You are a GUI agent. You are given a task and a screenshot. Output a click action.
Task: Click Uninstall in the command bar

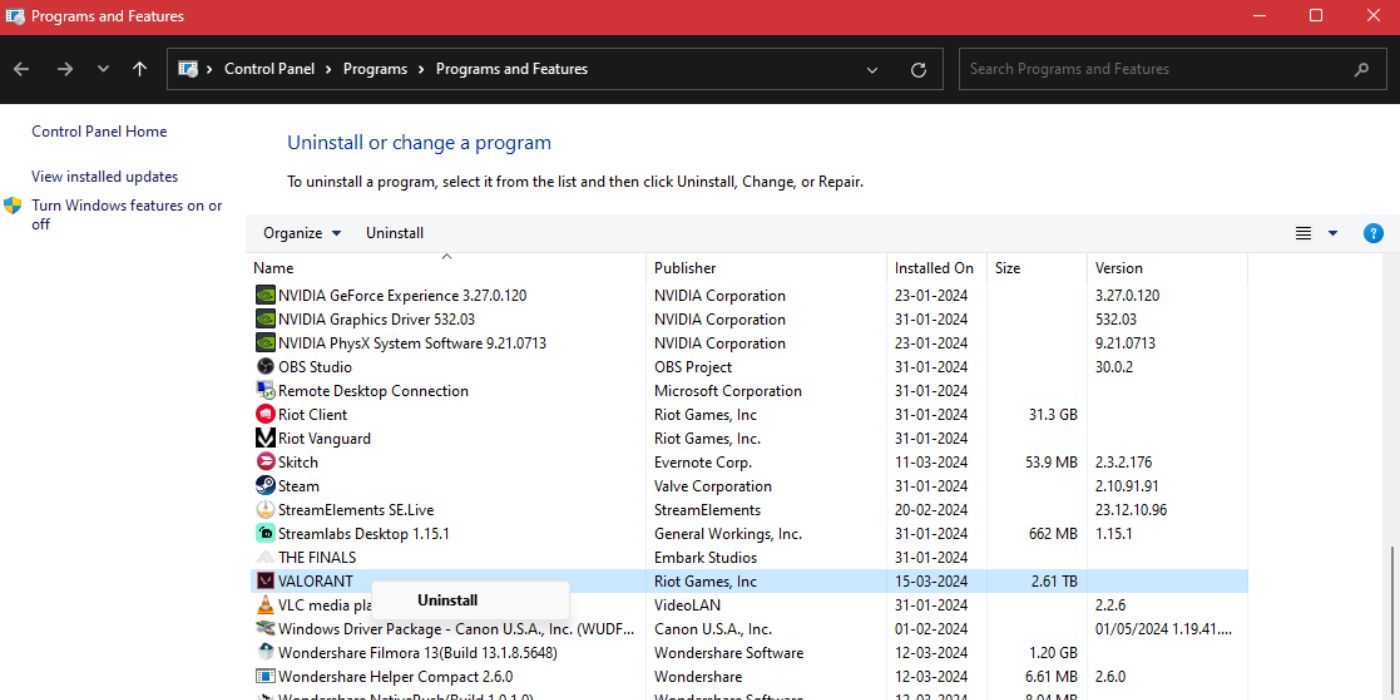pos(393,232)
